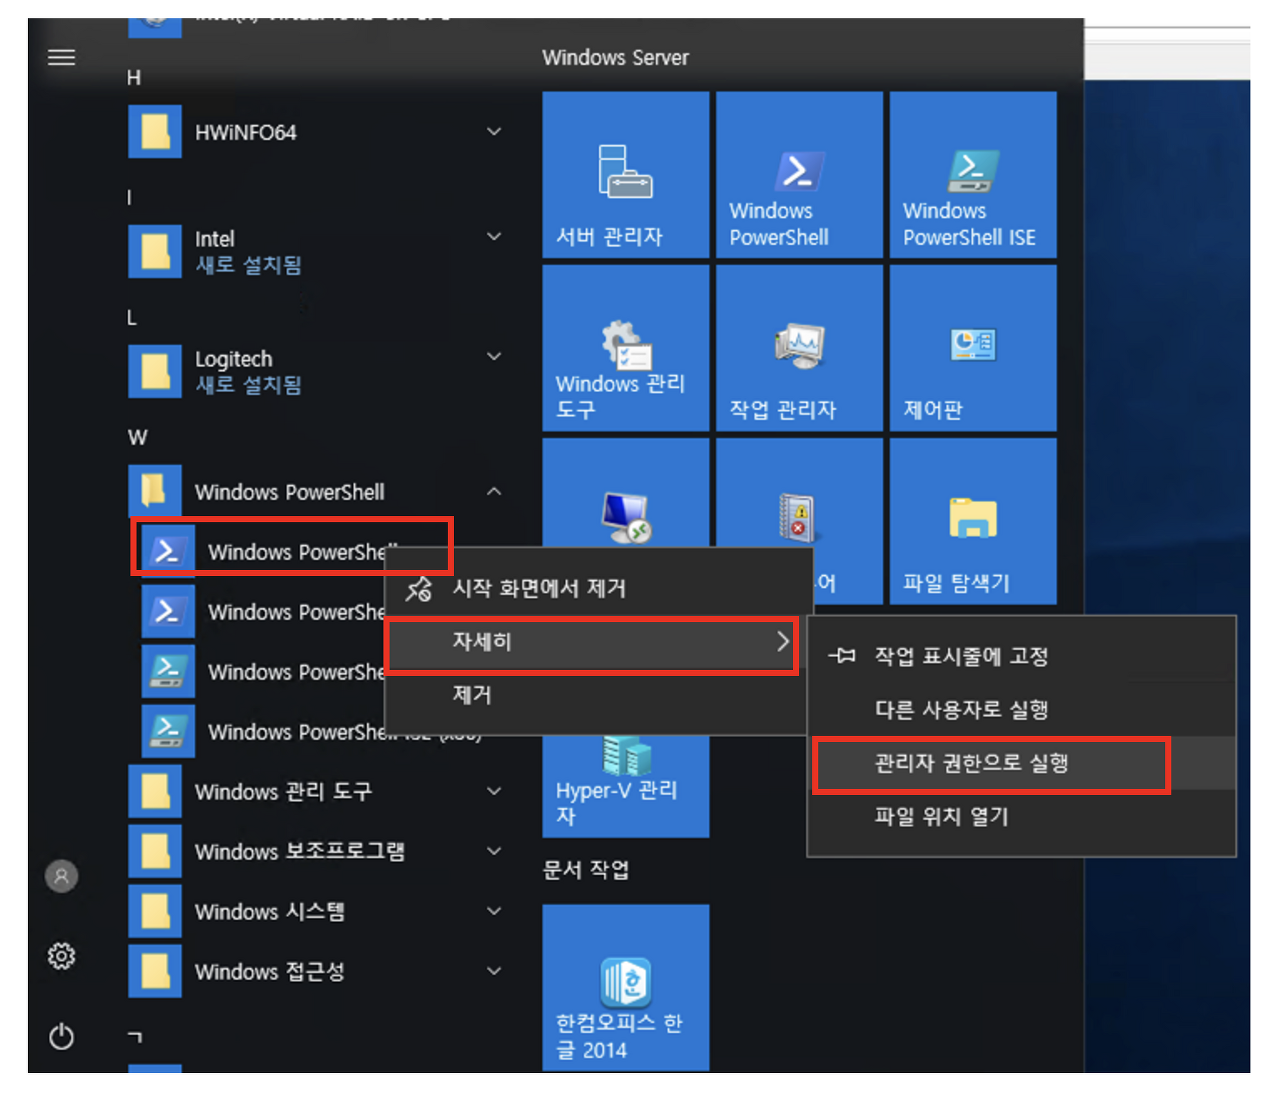The height and width of the screenshot is (1093, 1280).
Task: Open the Hyper-V 관리자 tile
Action: click(x=626, y=786)
